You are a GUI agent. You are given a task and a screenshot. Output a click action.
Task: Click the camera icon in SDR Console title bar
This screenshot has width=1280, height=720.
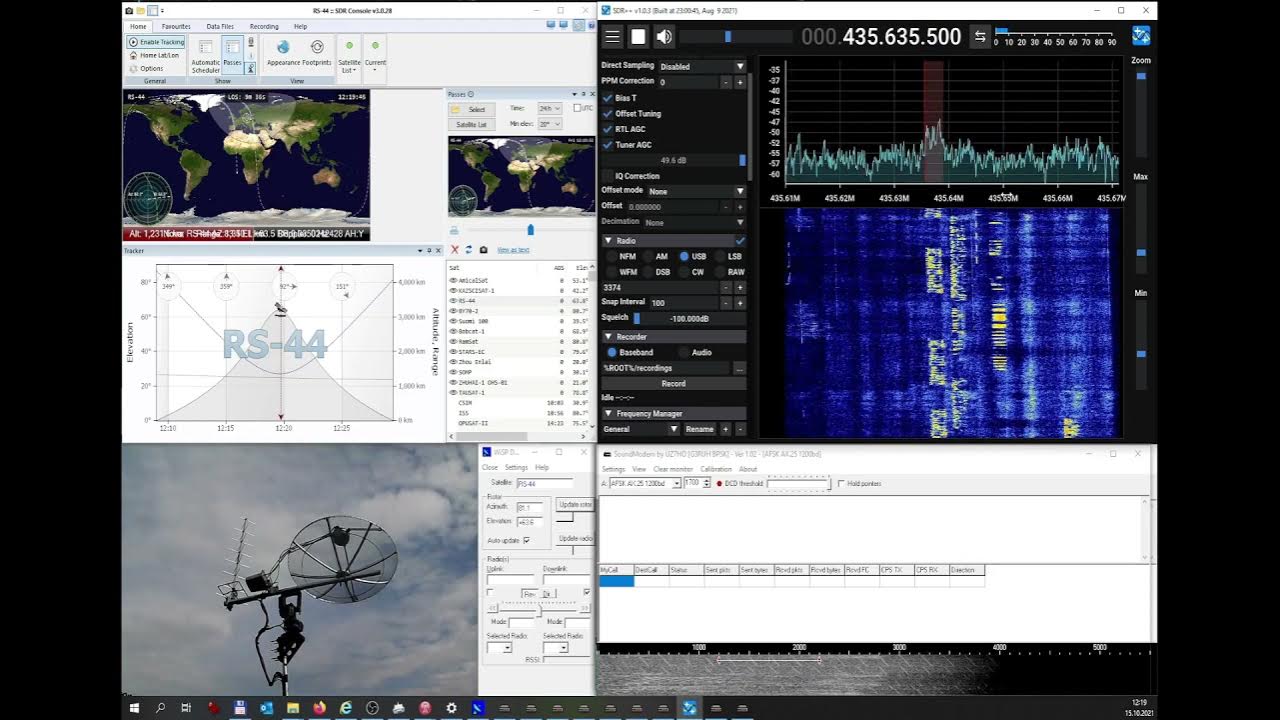point(129,10)
